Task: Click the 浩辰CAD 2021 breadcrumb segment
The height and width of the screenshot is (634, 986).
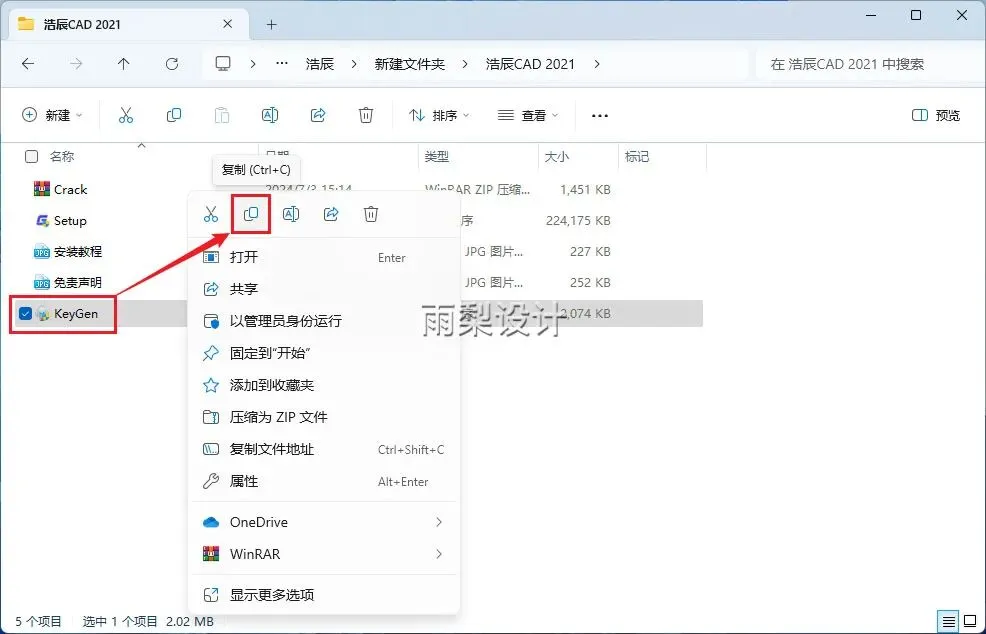Action: click(530, 64)
